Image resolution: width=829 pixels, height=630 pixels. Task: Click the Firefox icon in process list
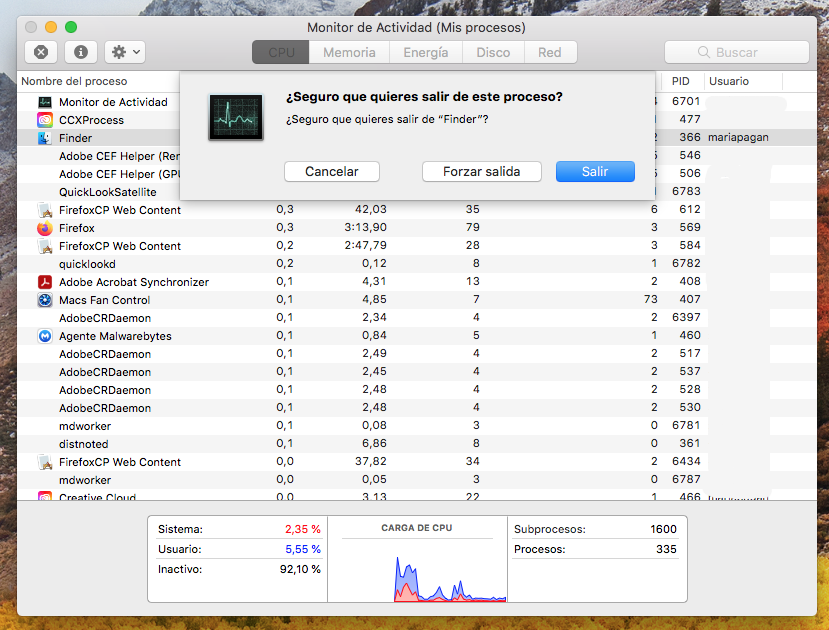[x=45, y=228]
